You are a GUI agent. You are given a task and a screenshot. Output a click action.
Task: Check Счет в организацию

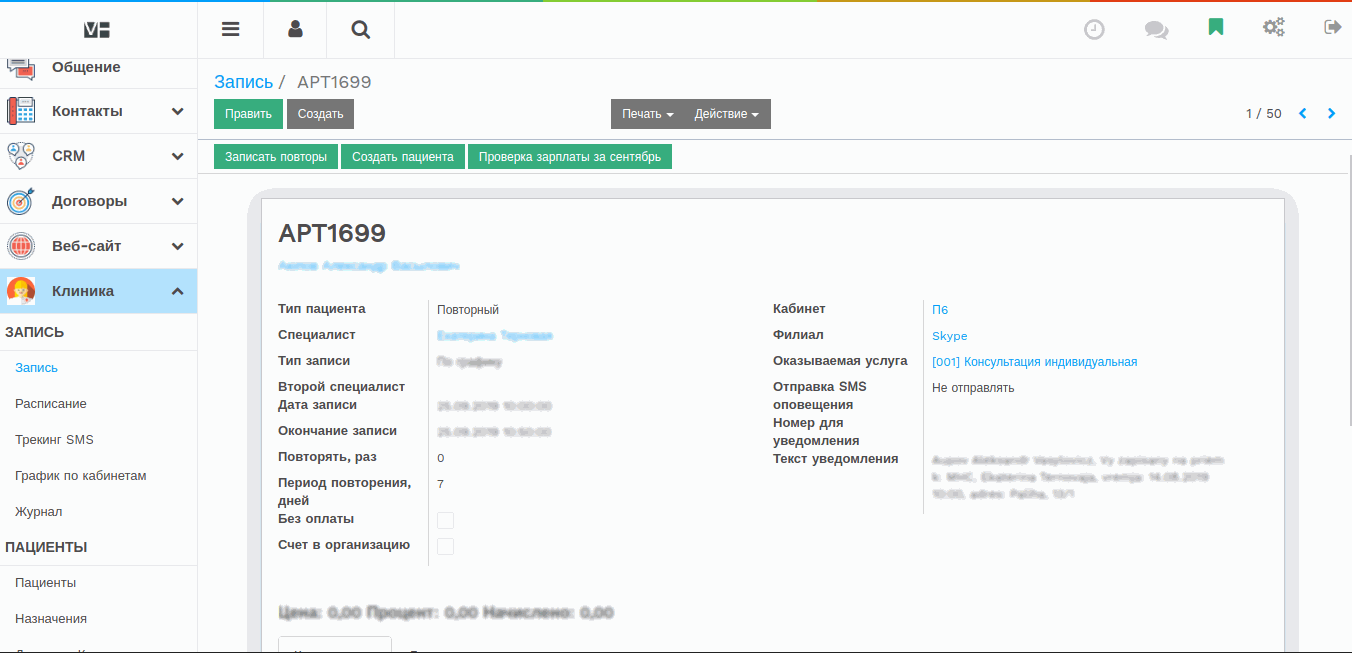(x=445, y=546)
